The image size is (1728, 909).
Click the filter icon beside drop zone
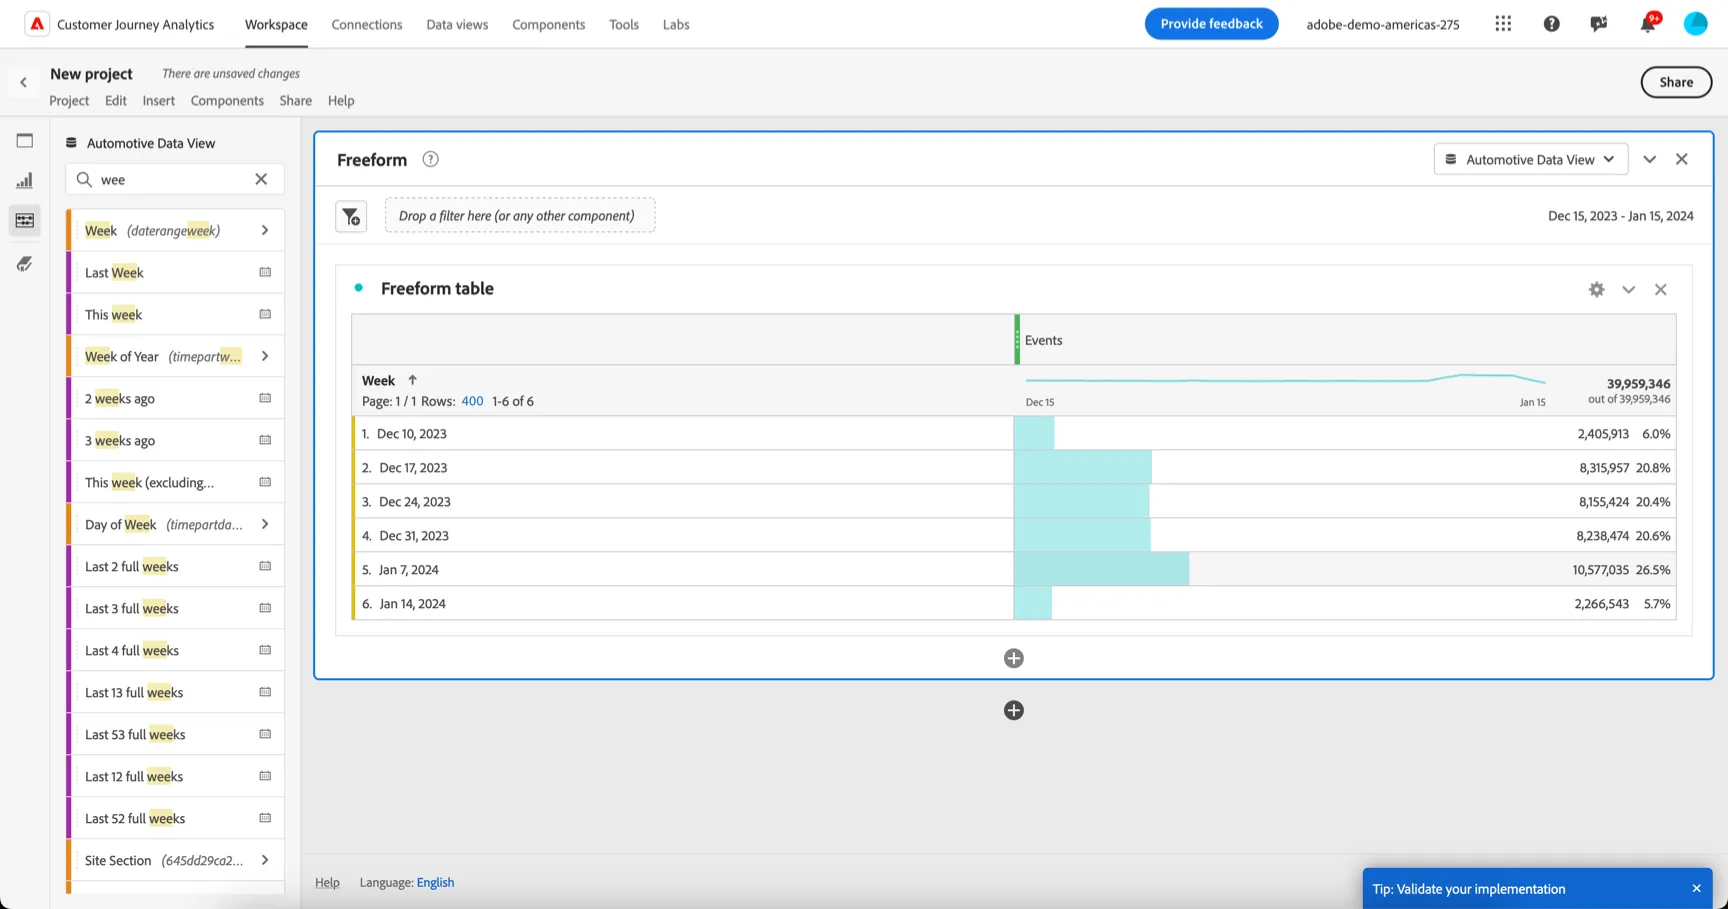351,216
